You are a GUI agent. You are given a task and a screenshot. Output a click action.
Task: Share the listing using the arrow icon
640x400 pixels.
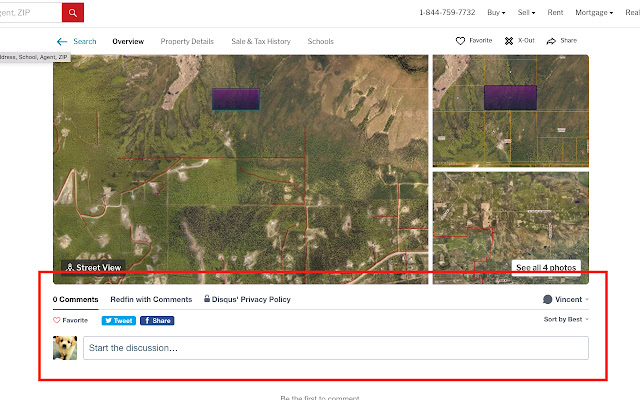coord(551,41)
